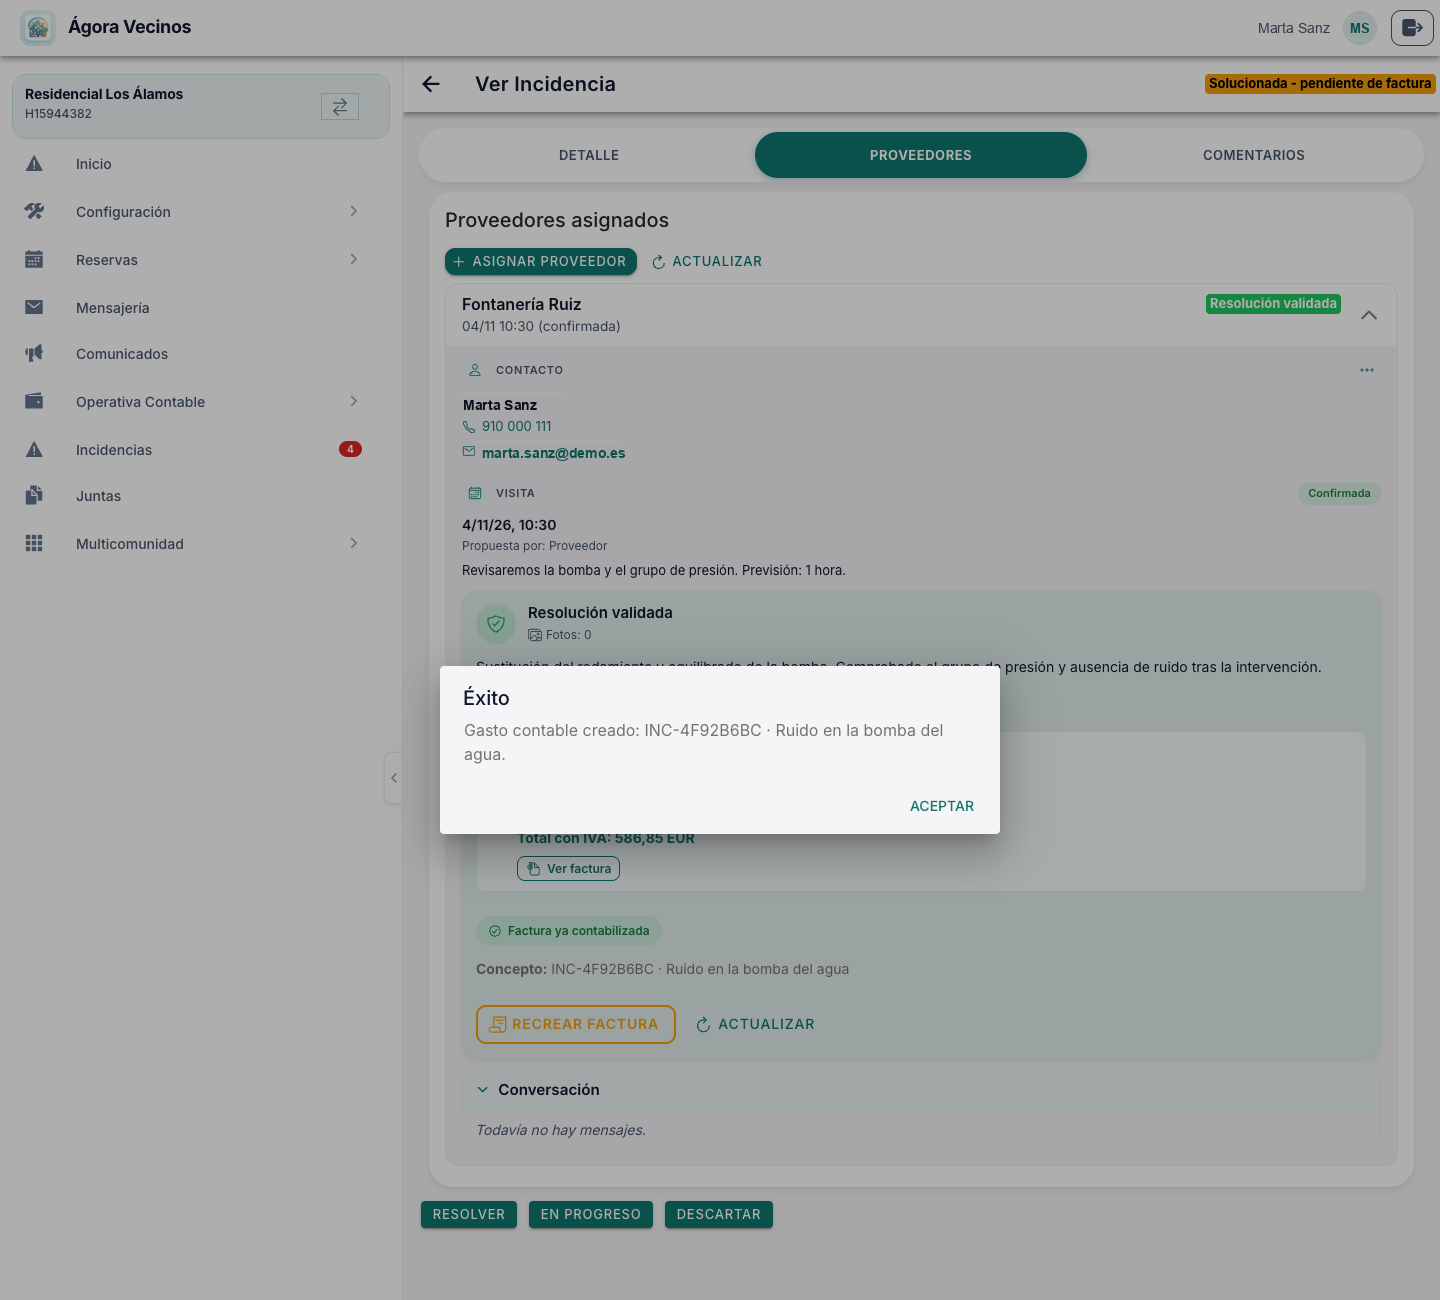Click the Juntas documents icon
The image size is (1440, 1300).
pos(34,496)
